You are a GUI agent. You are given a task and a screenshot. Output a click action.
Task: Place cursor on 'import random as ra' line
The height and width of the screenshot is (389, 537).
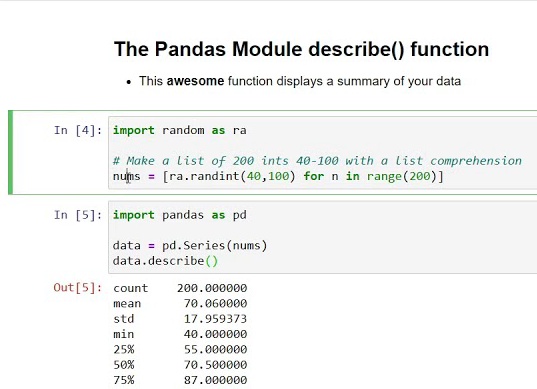pos(179,130)
